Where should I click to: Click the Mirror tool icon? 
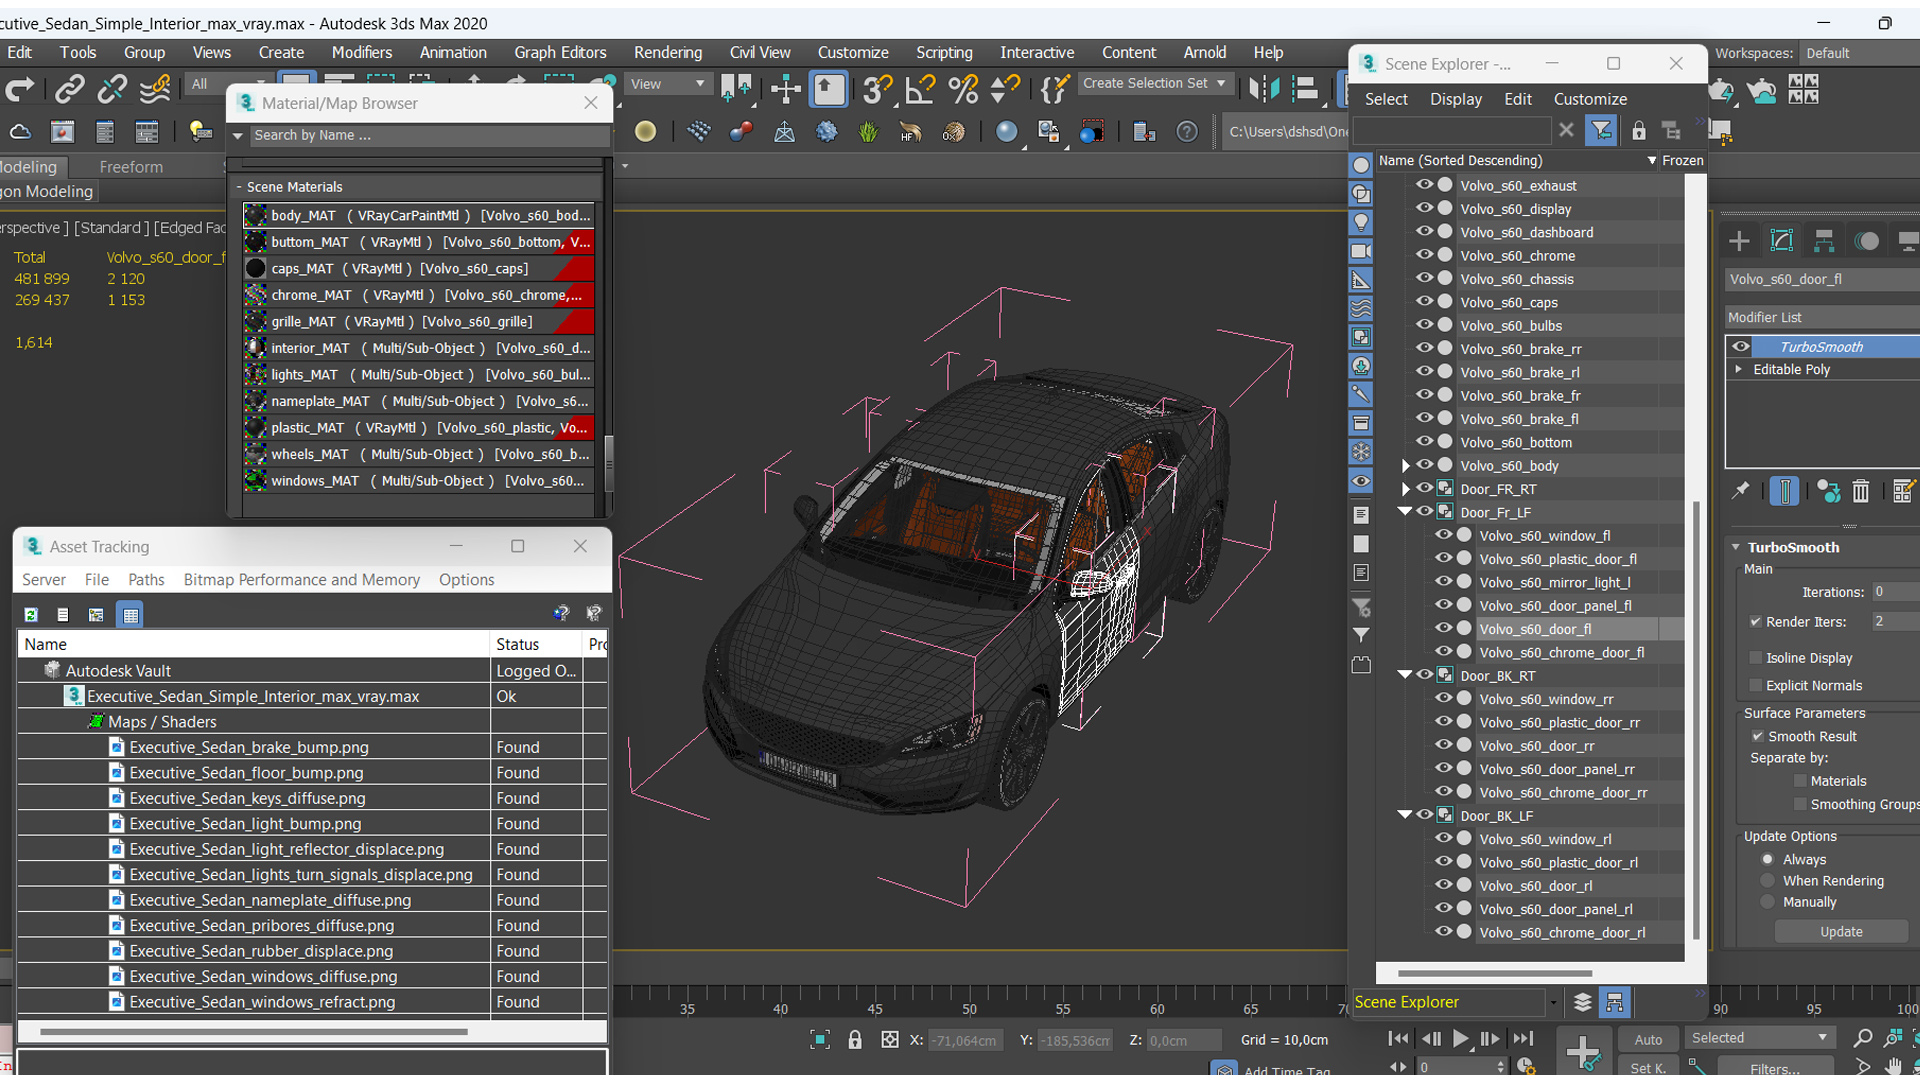[x=1263, y=90]
